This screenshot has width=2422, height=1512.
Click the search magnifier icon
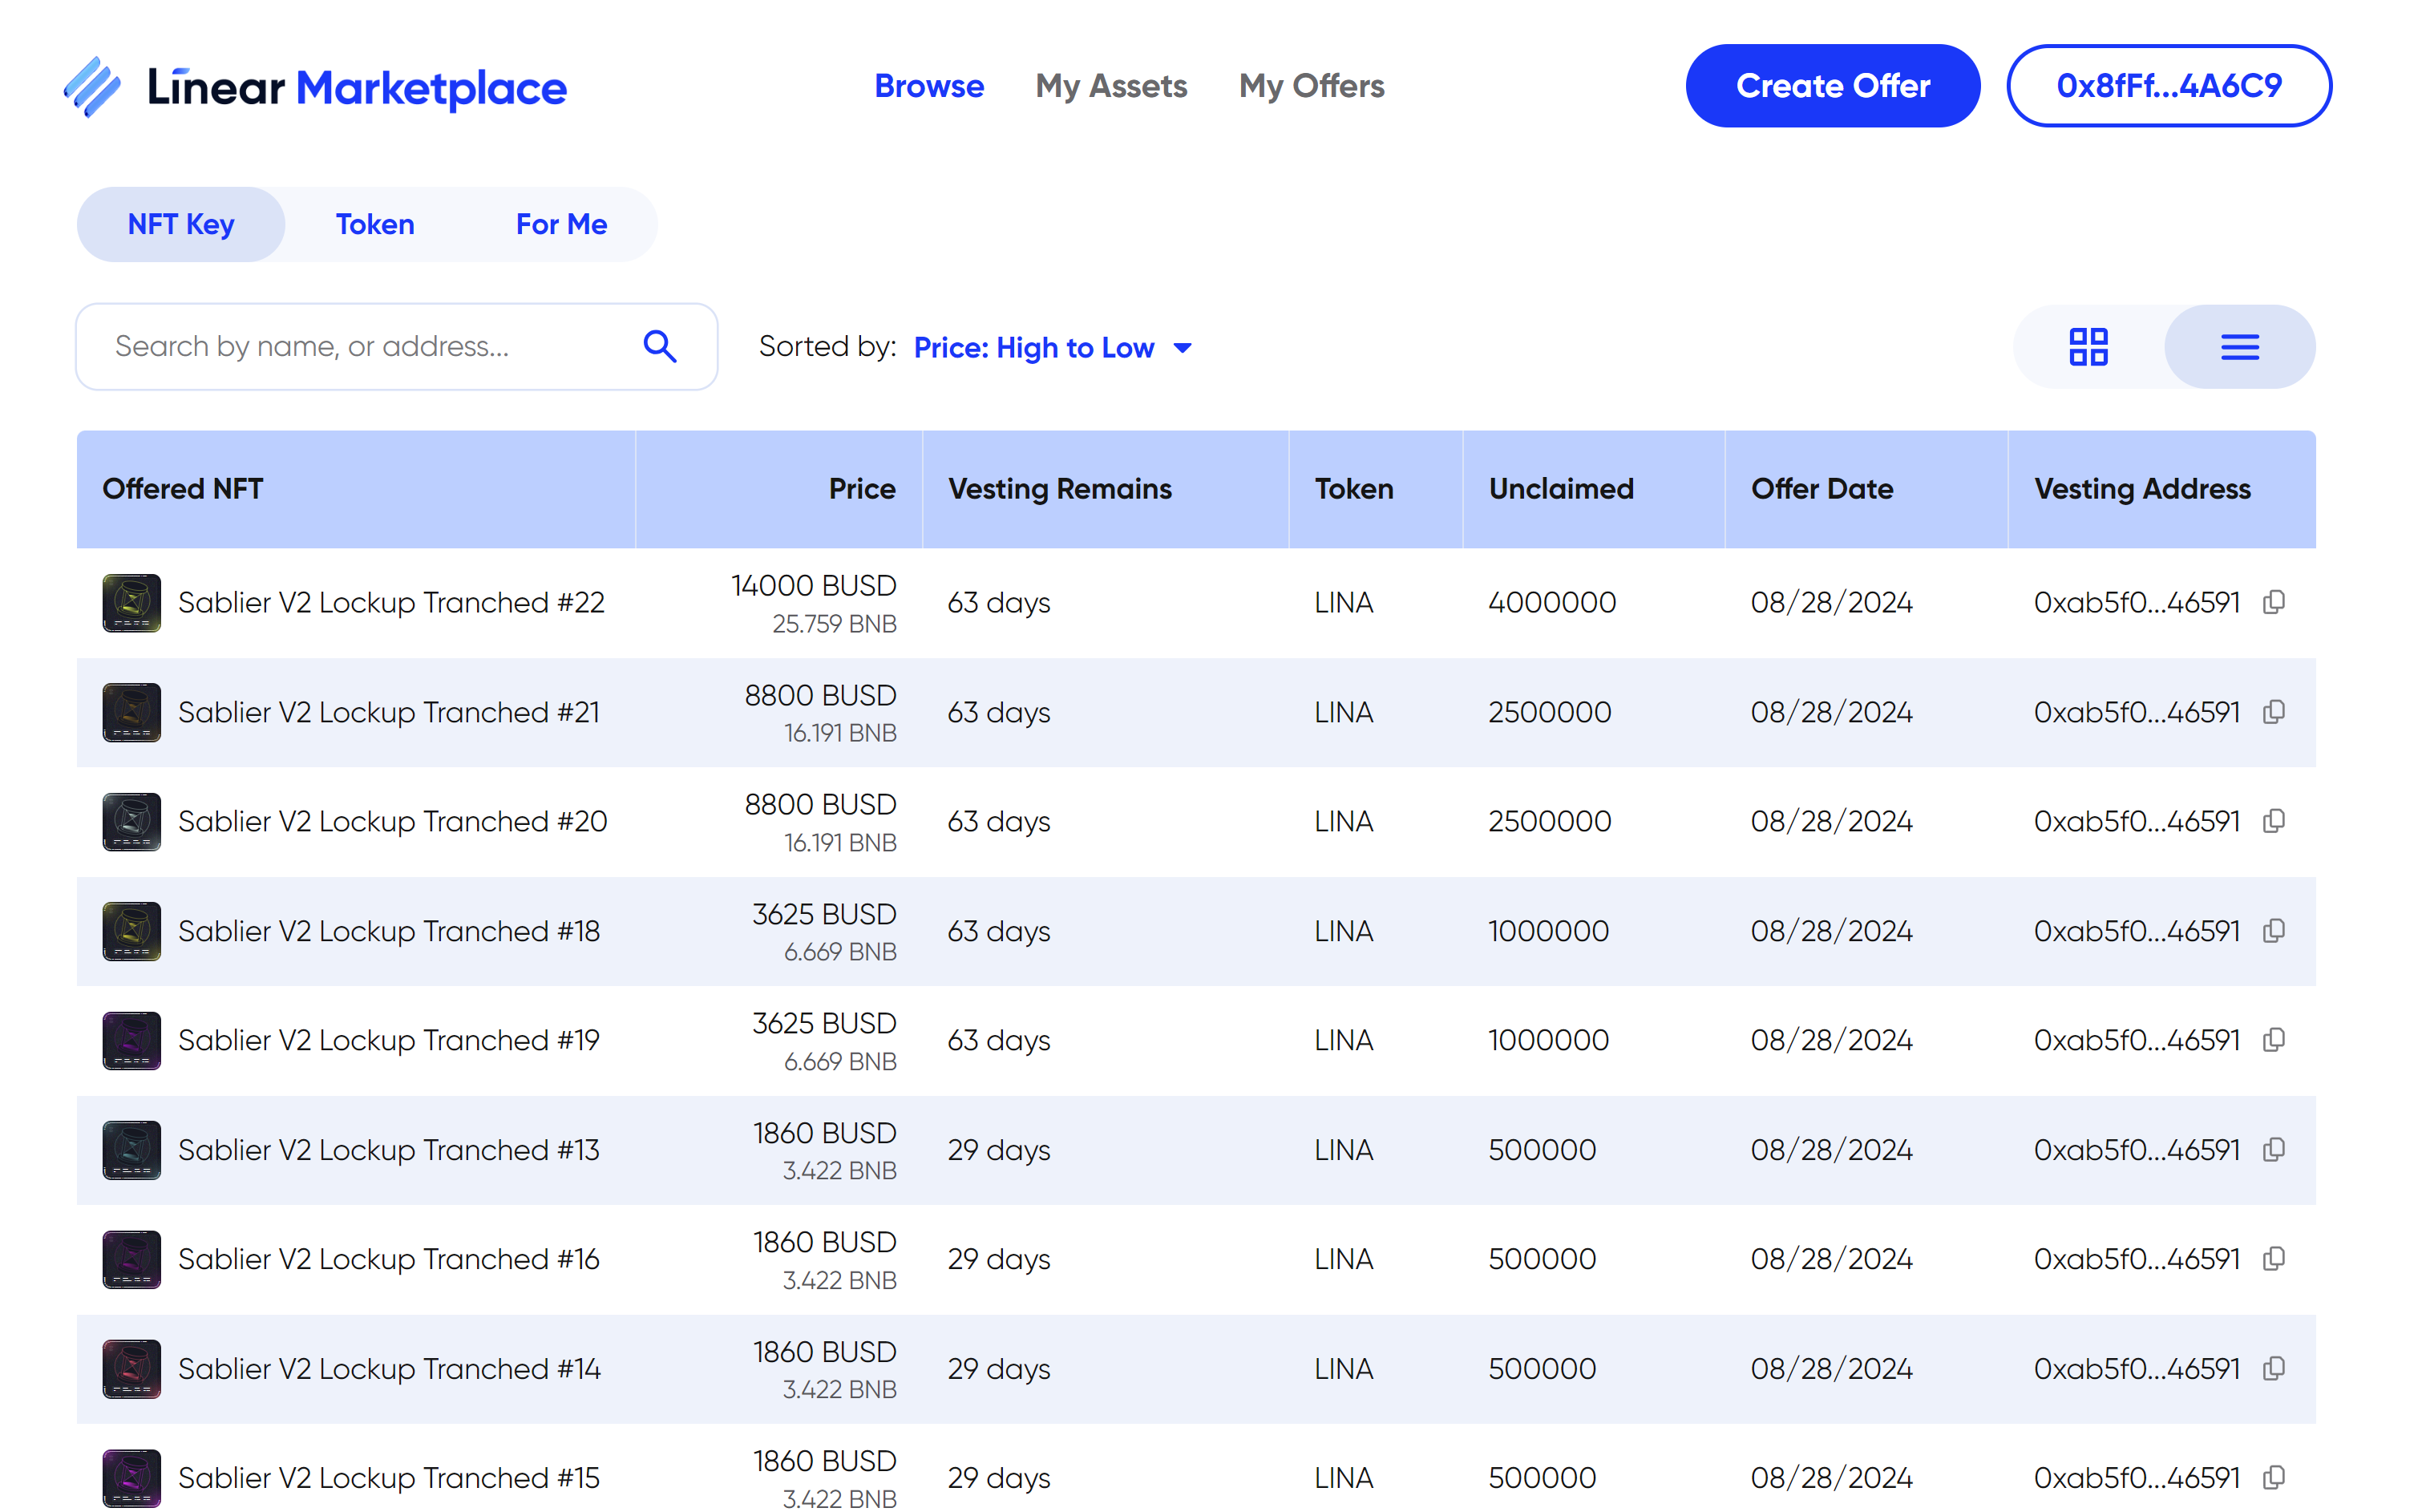pos(660,346)
